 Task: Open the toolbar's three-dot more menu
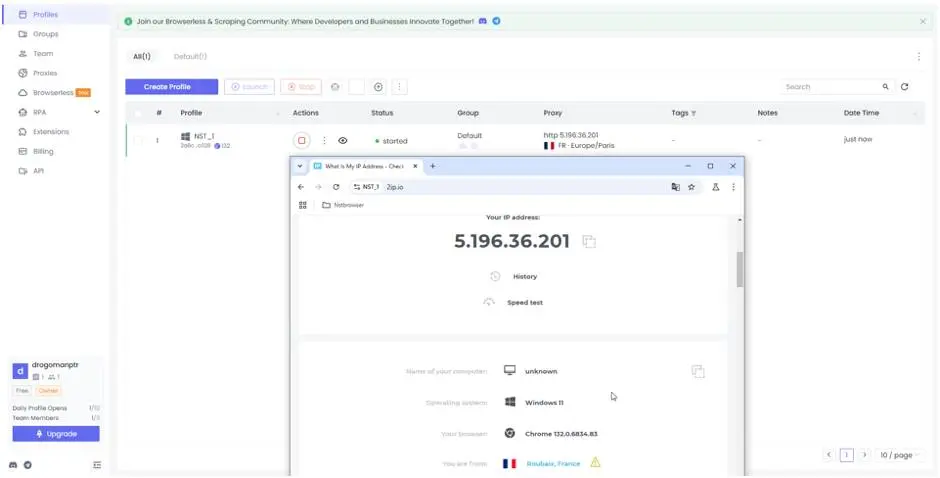tap(399, 87)
